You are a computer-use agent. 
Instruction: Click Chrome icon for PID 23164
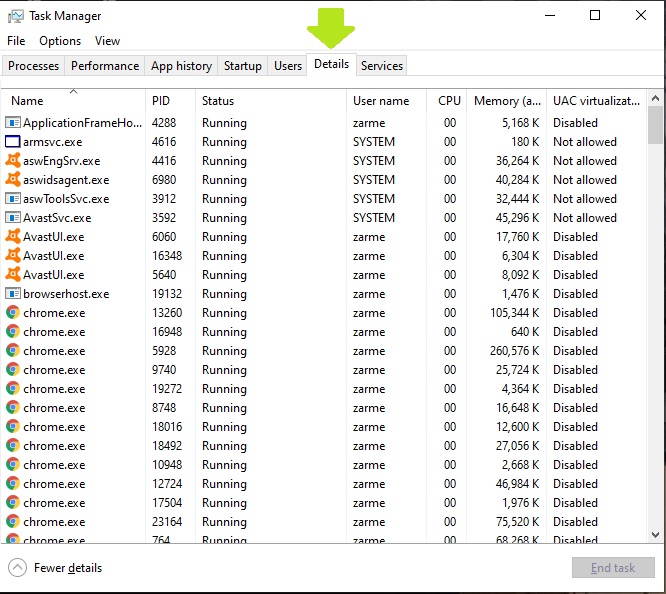(x=13, y=521)
